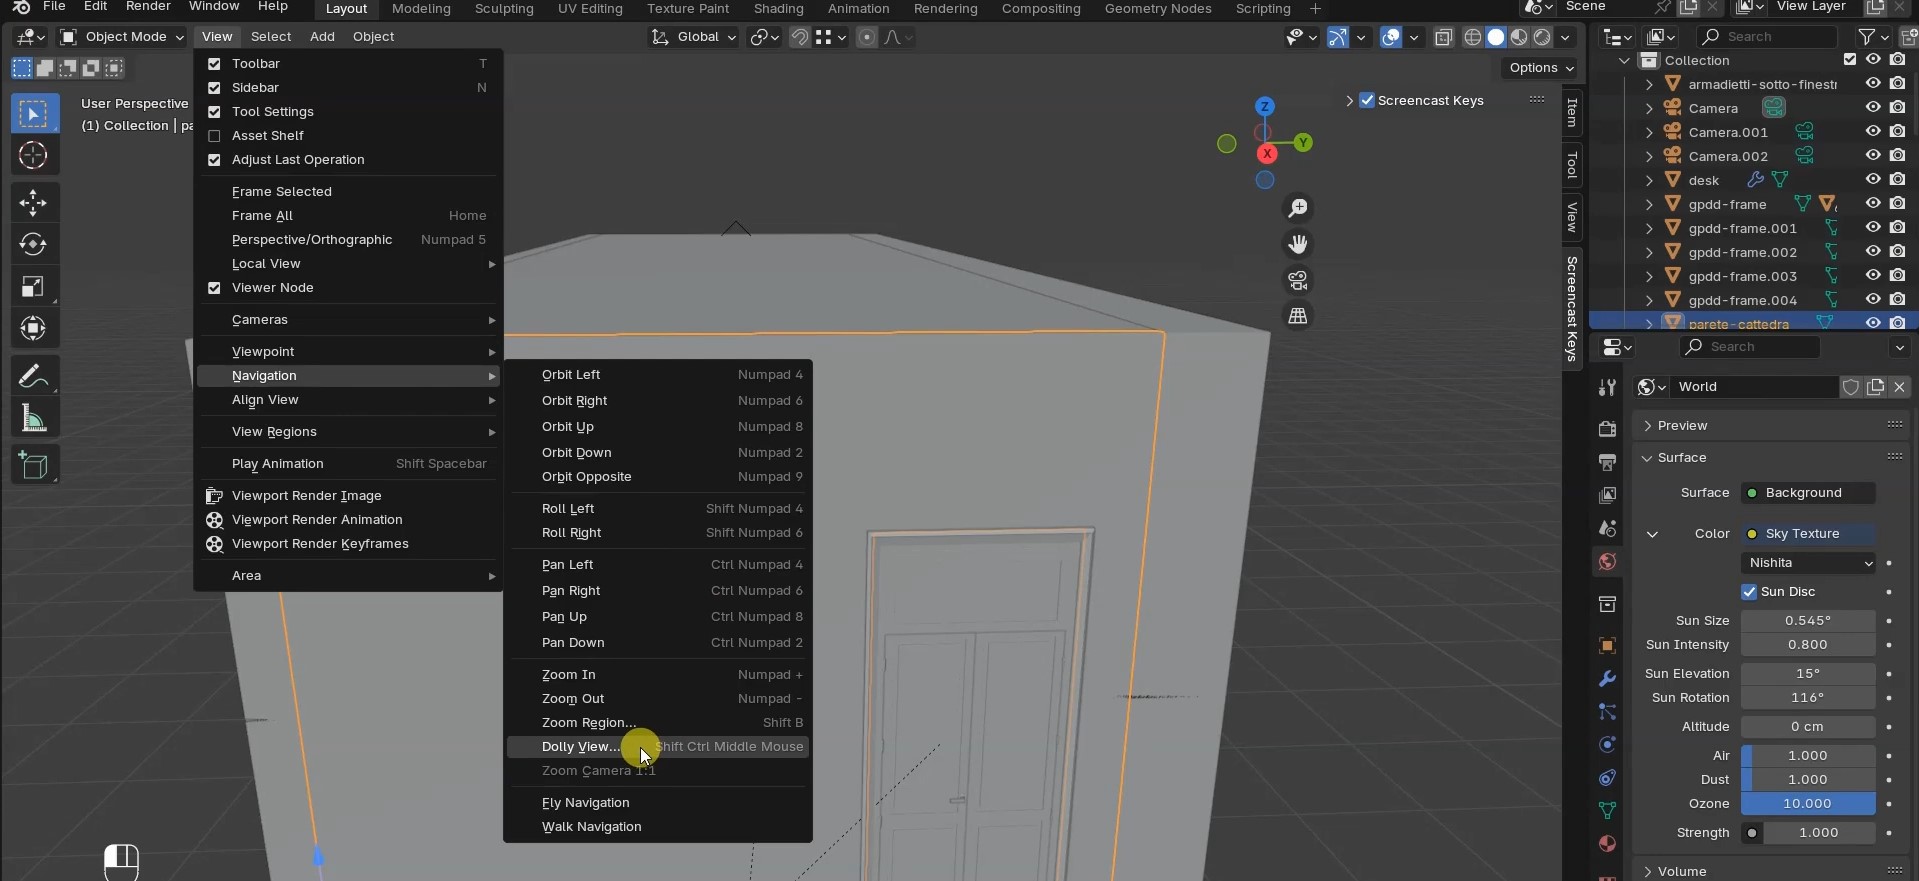Toggle camera view with camera gizmo icon
The height and width of the screenshot is (881, 1919).
coord(1298,280)
